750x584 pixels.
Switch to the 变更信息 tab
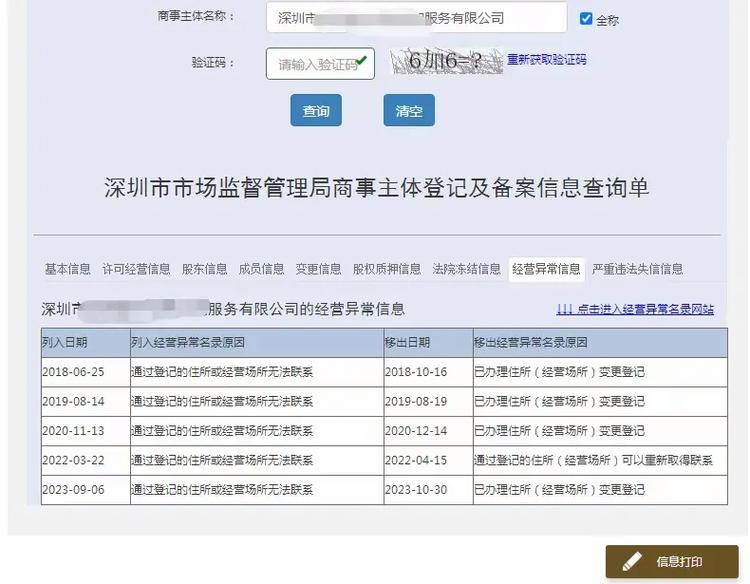(x=318, y=269)
